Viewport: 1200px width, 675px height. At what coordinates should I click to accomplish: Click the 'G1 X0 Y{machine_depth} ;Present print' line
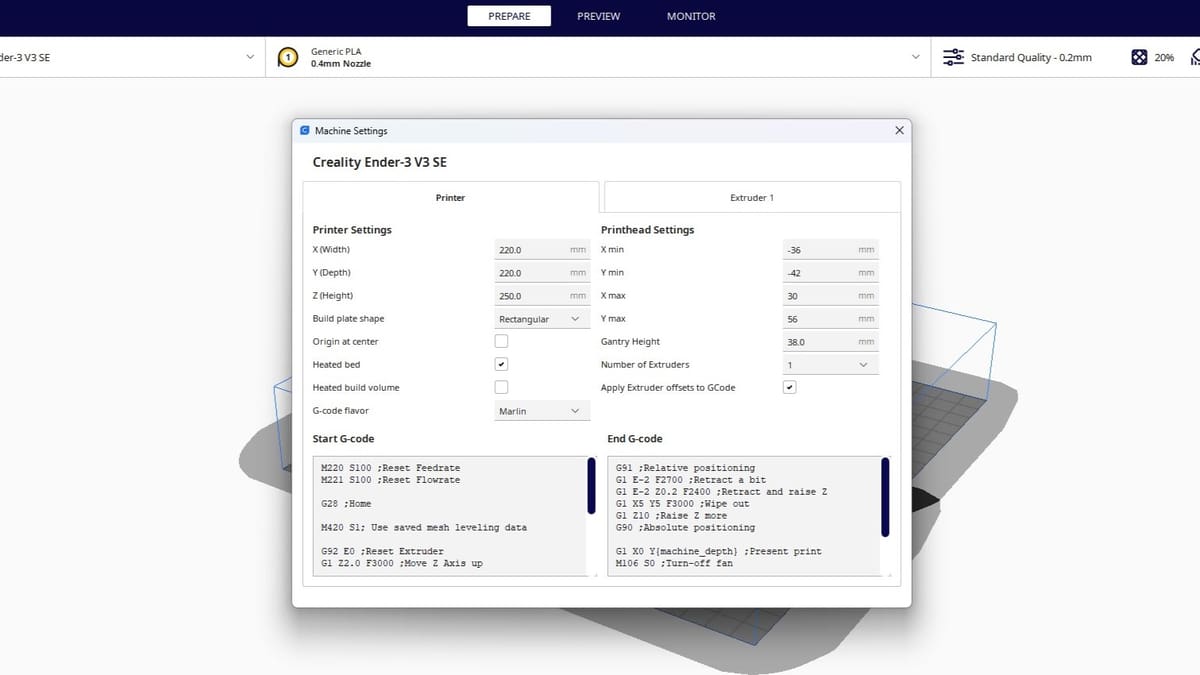pyautogui.click(x=719, y=552)
